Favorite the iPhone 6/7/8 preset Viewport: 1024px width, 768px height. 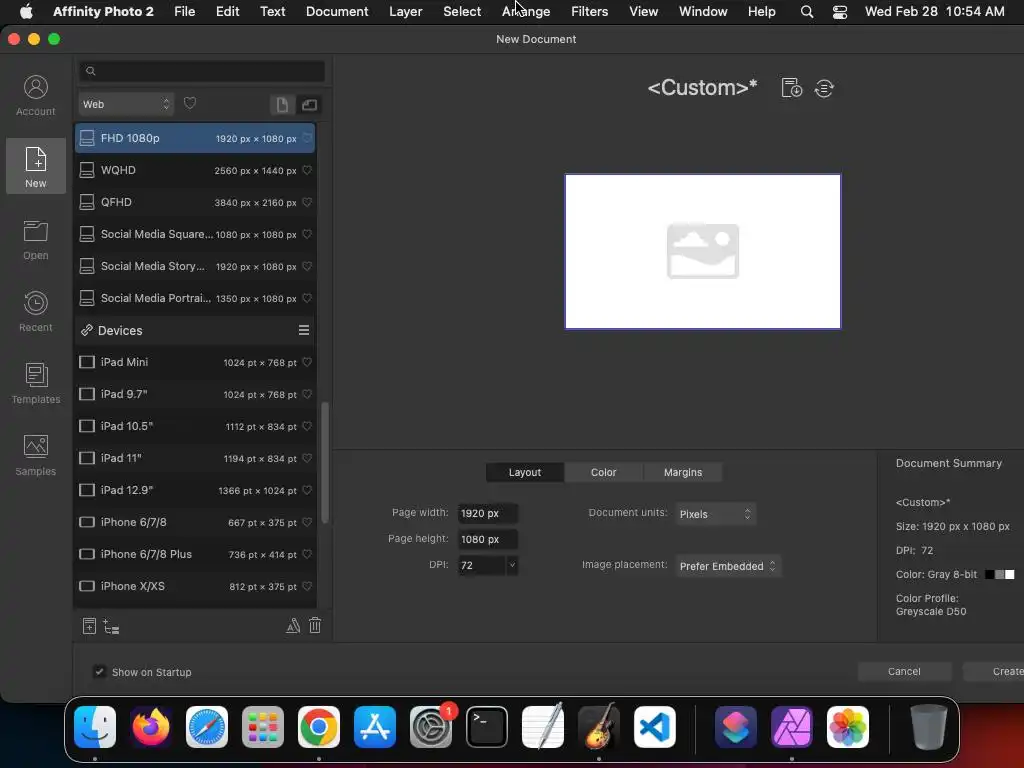point(307,522)
